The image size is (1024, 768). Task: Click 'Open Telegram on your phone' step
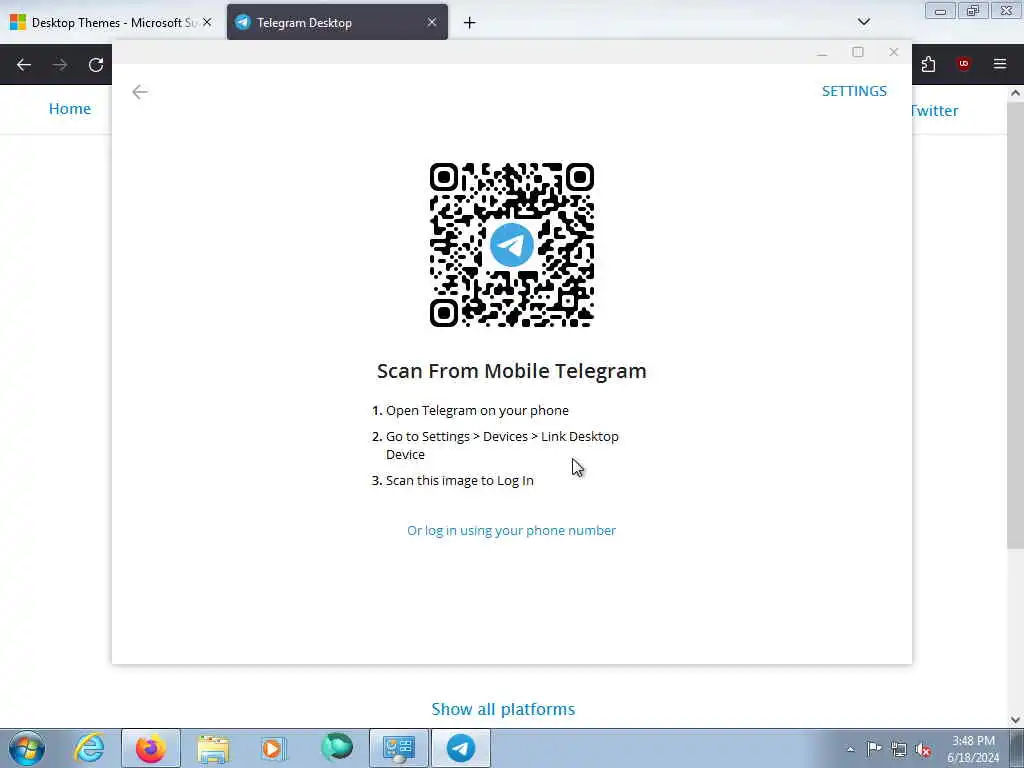[477, 411]
